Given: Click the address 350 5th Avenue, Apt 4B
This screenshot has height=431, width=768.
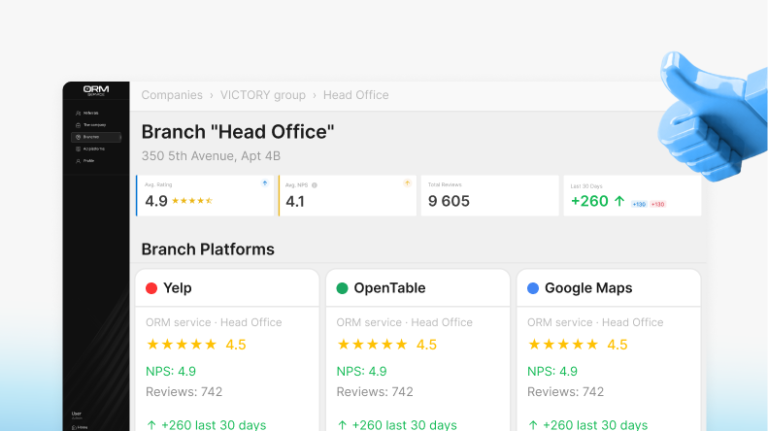Looking at the screenshot, I should (211, 156).
